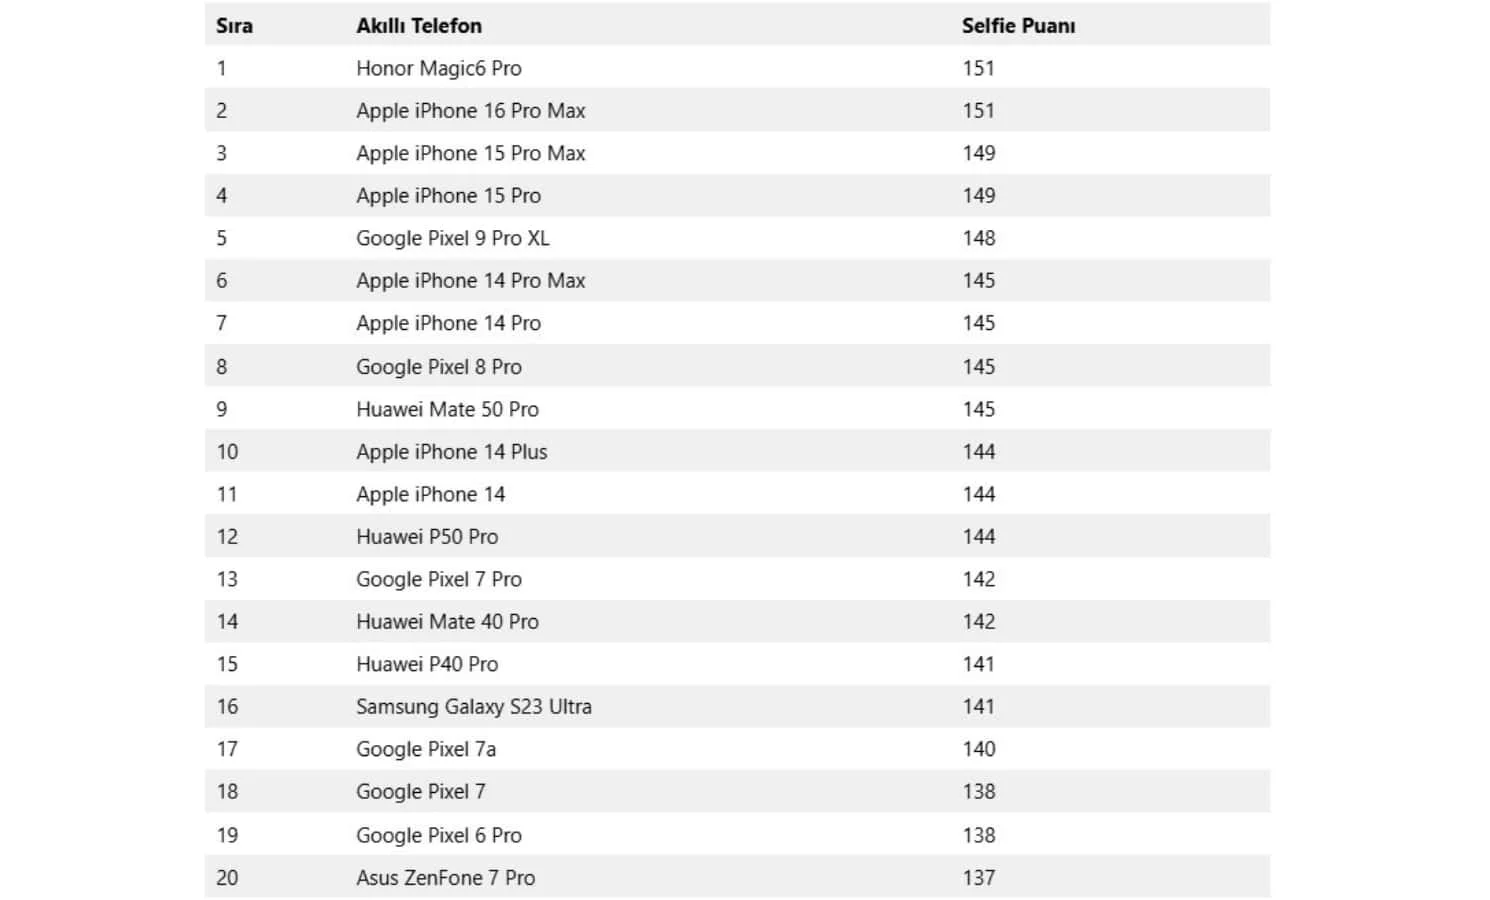Select Apple iPhone 16 Pro Max entry
The image size is (1490, 900).
coord(471,111)
